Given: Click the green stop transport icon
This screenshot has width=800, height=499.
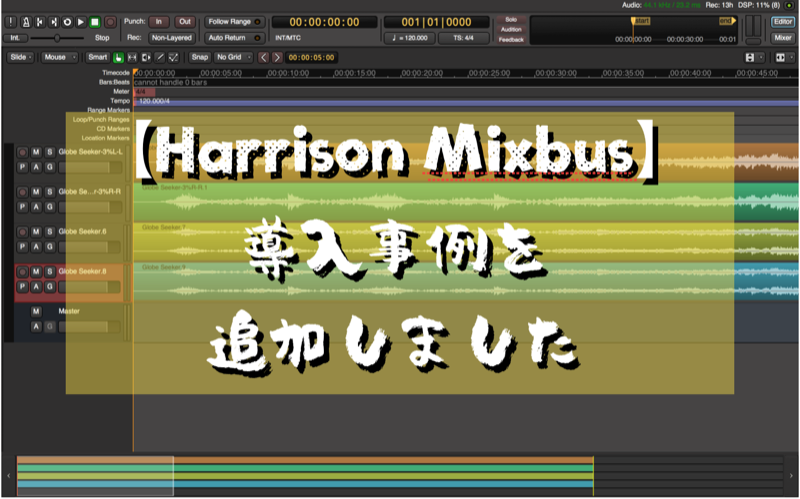Looking at the screenshot, I should [94, 22].
